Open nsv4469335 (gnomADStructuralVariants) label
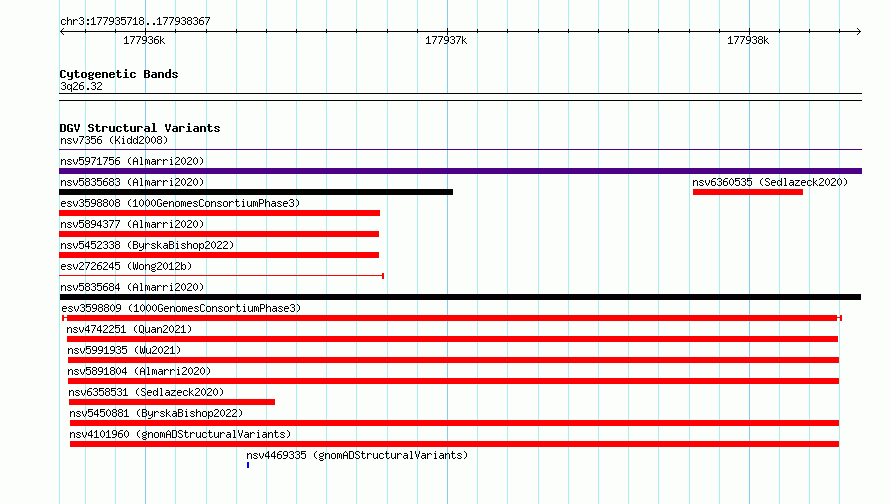This screenshot has width=890, height=504. (357, 455)
